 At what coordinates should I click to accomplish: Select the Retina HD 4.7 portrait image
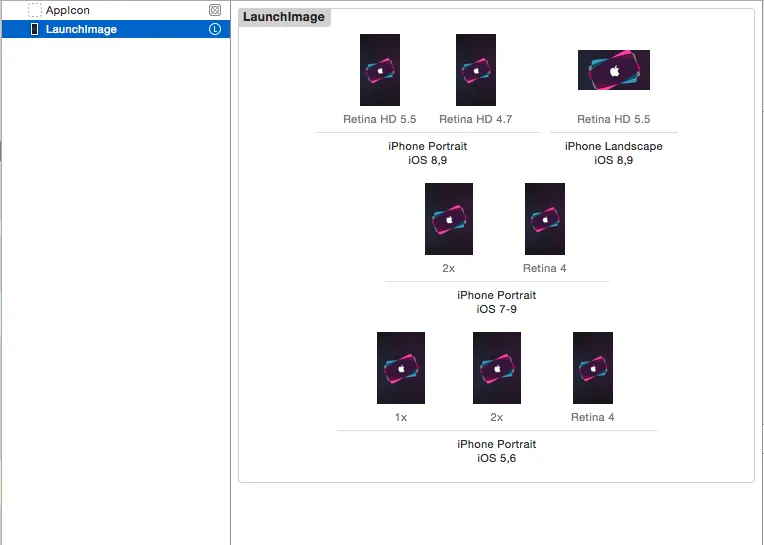click(x=476, y=70)
